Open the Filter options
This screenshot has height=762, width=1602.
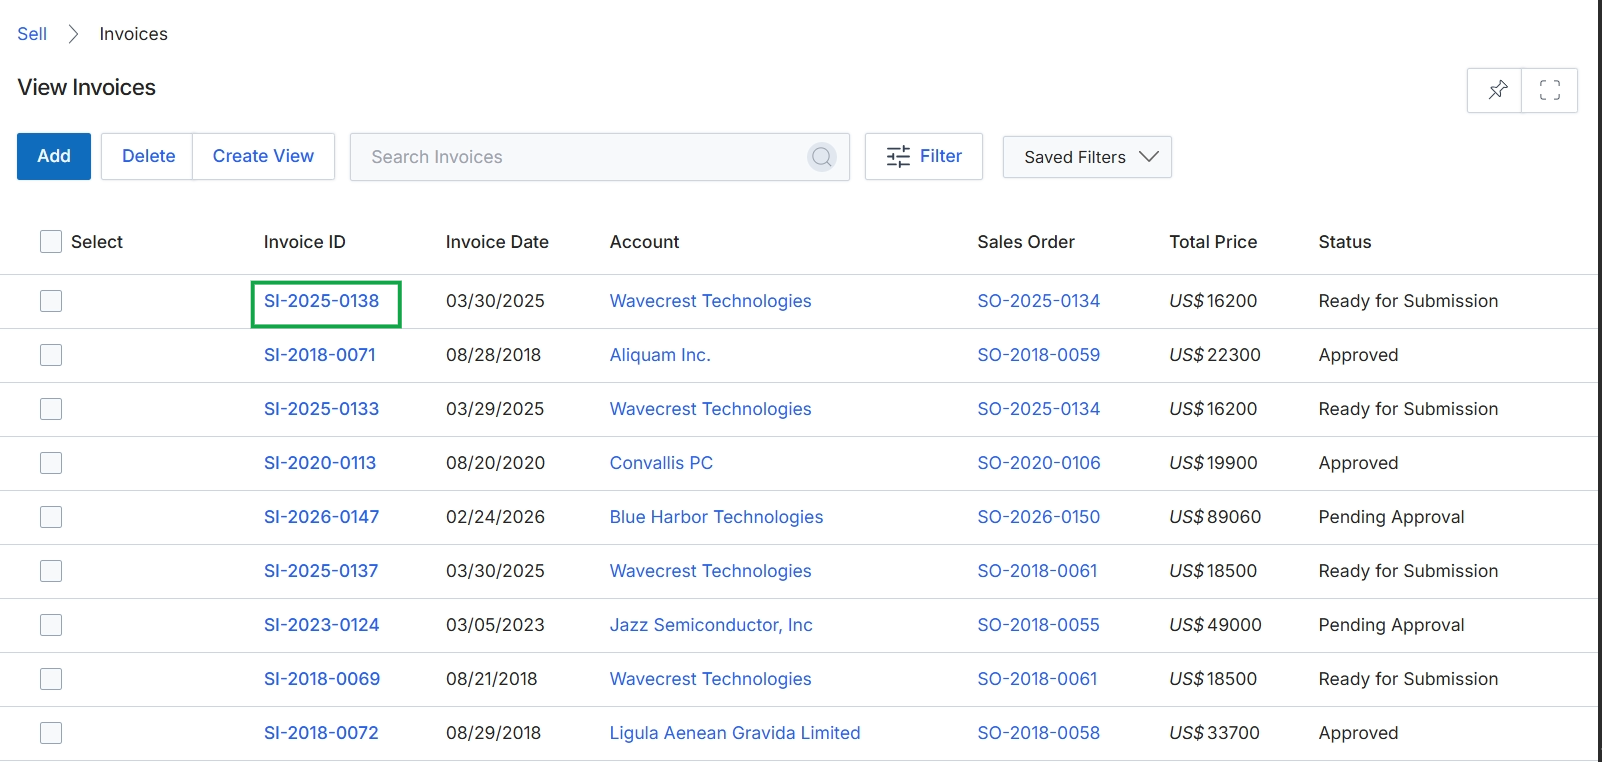[x=924, y=156]
